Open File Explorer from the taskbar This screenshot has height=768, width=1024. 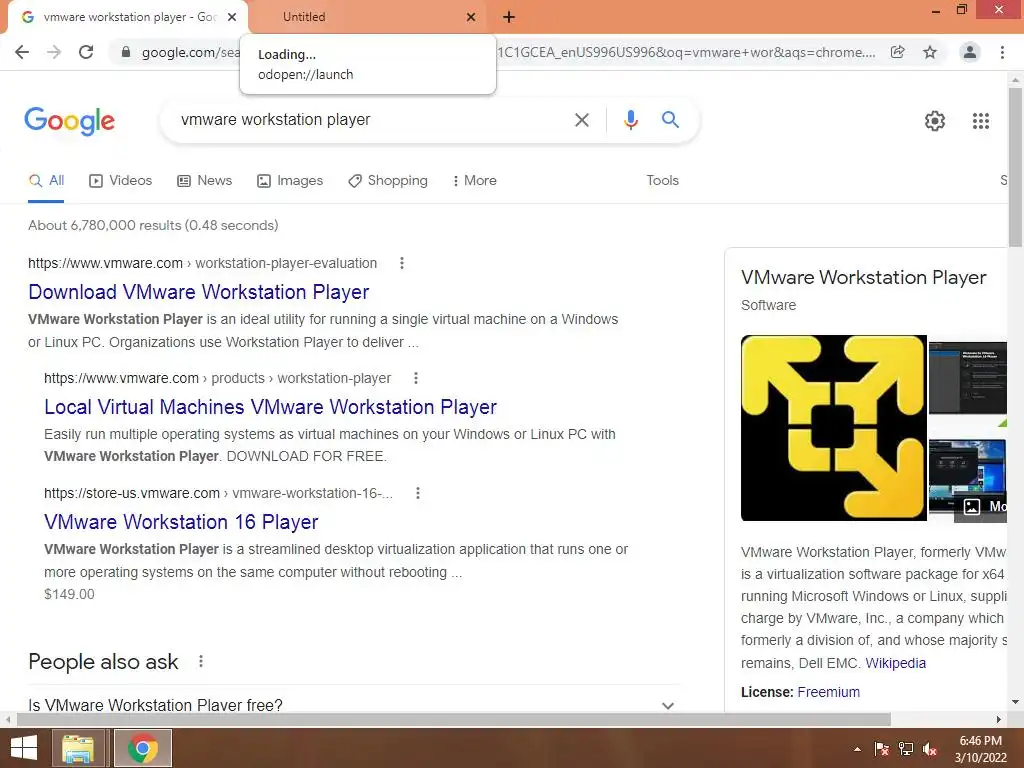[x=78, y=748]
